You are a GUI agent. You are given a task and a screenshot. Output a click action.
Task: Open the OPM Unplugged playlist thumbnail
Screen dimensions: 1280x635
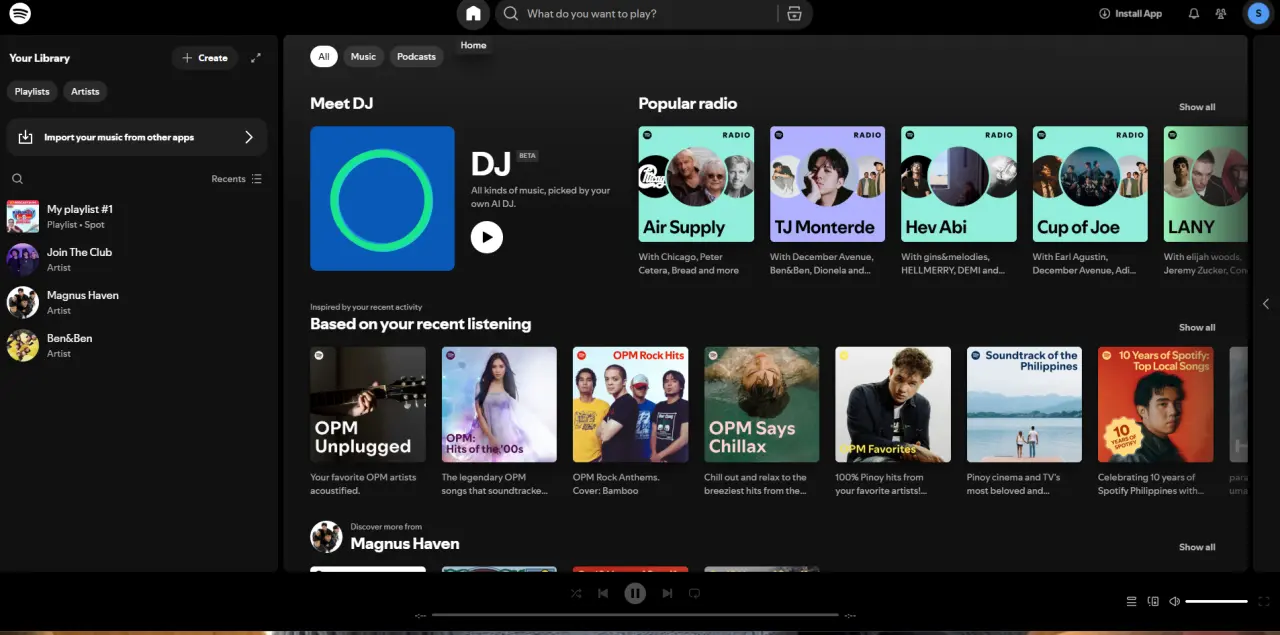point(368,404)
